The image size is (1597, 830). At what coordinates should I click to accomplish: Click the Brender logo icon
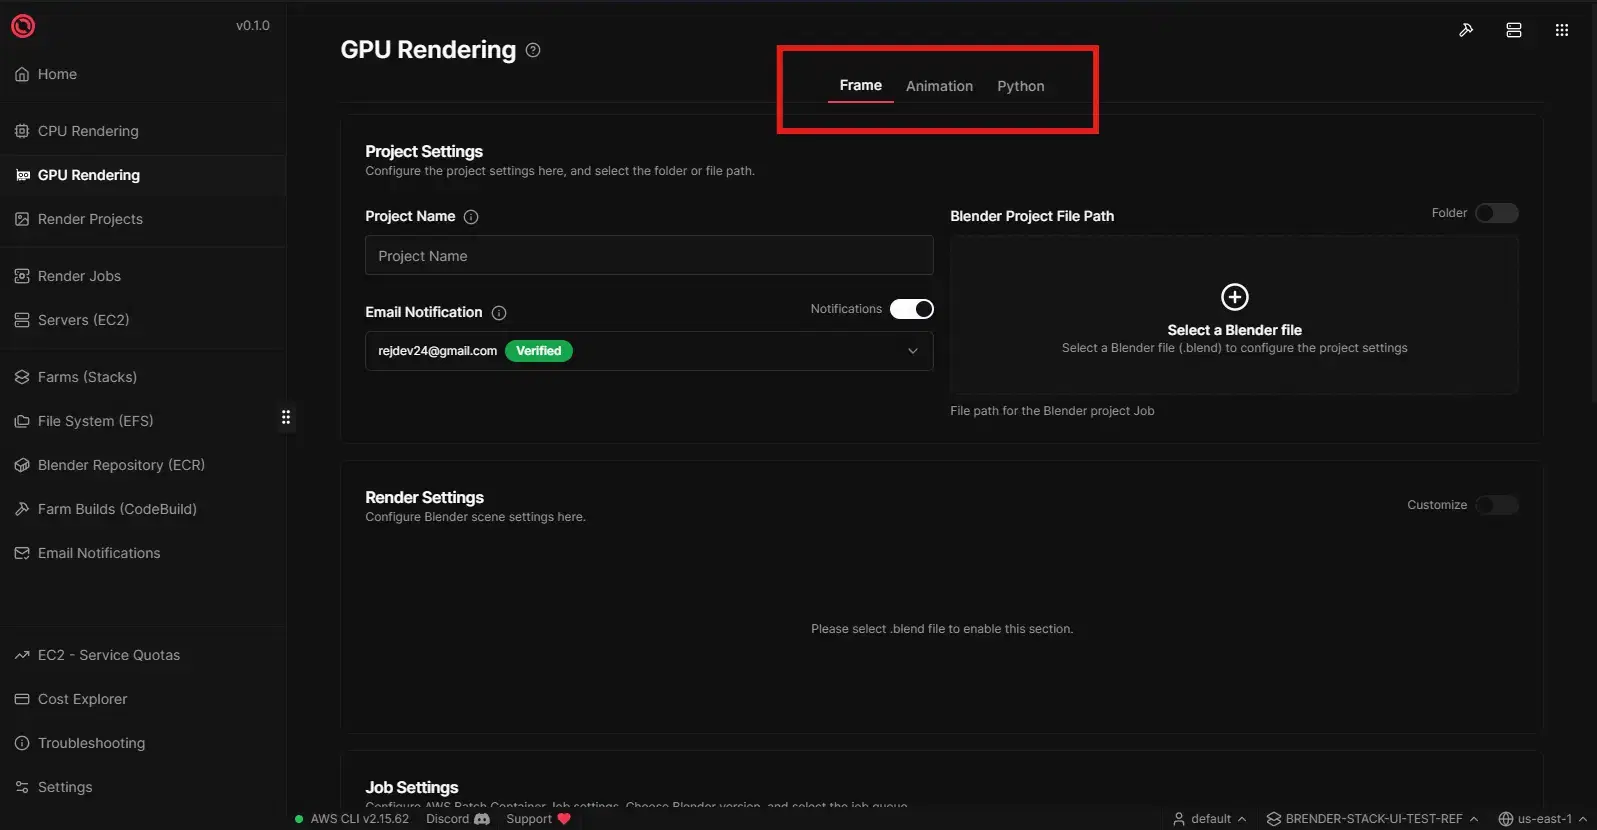click(x=23, y=26)
